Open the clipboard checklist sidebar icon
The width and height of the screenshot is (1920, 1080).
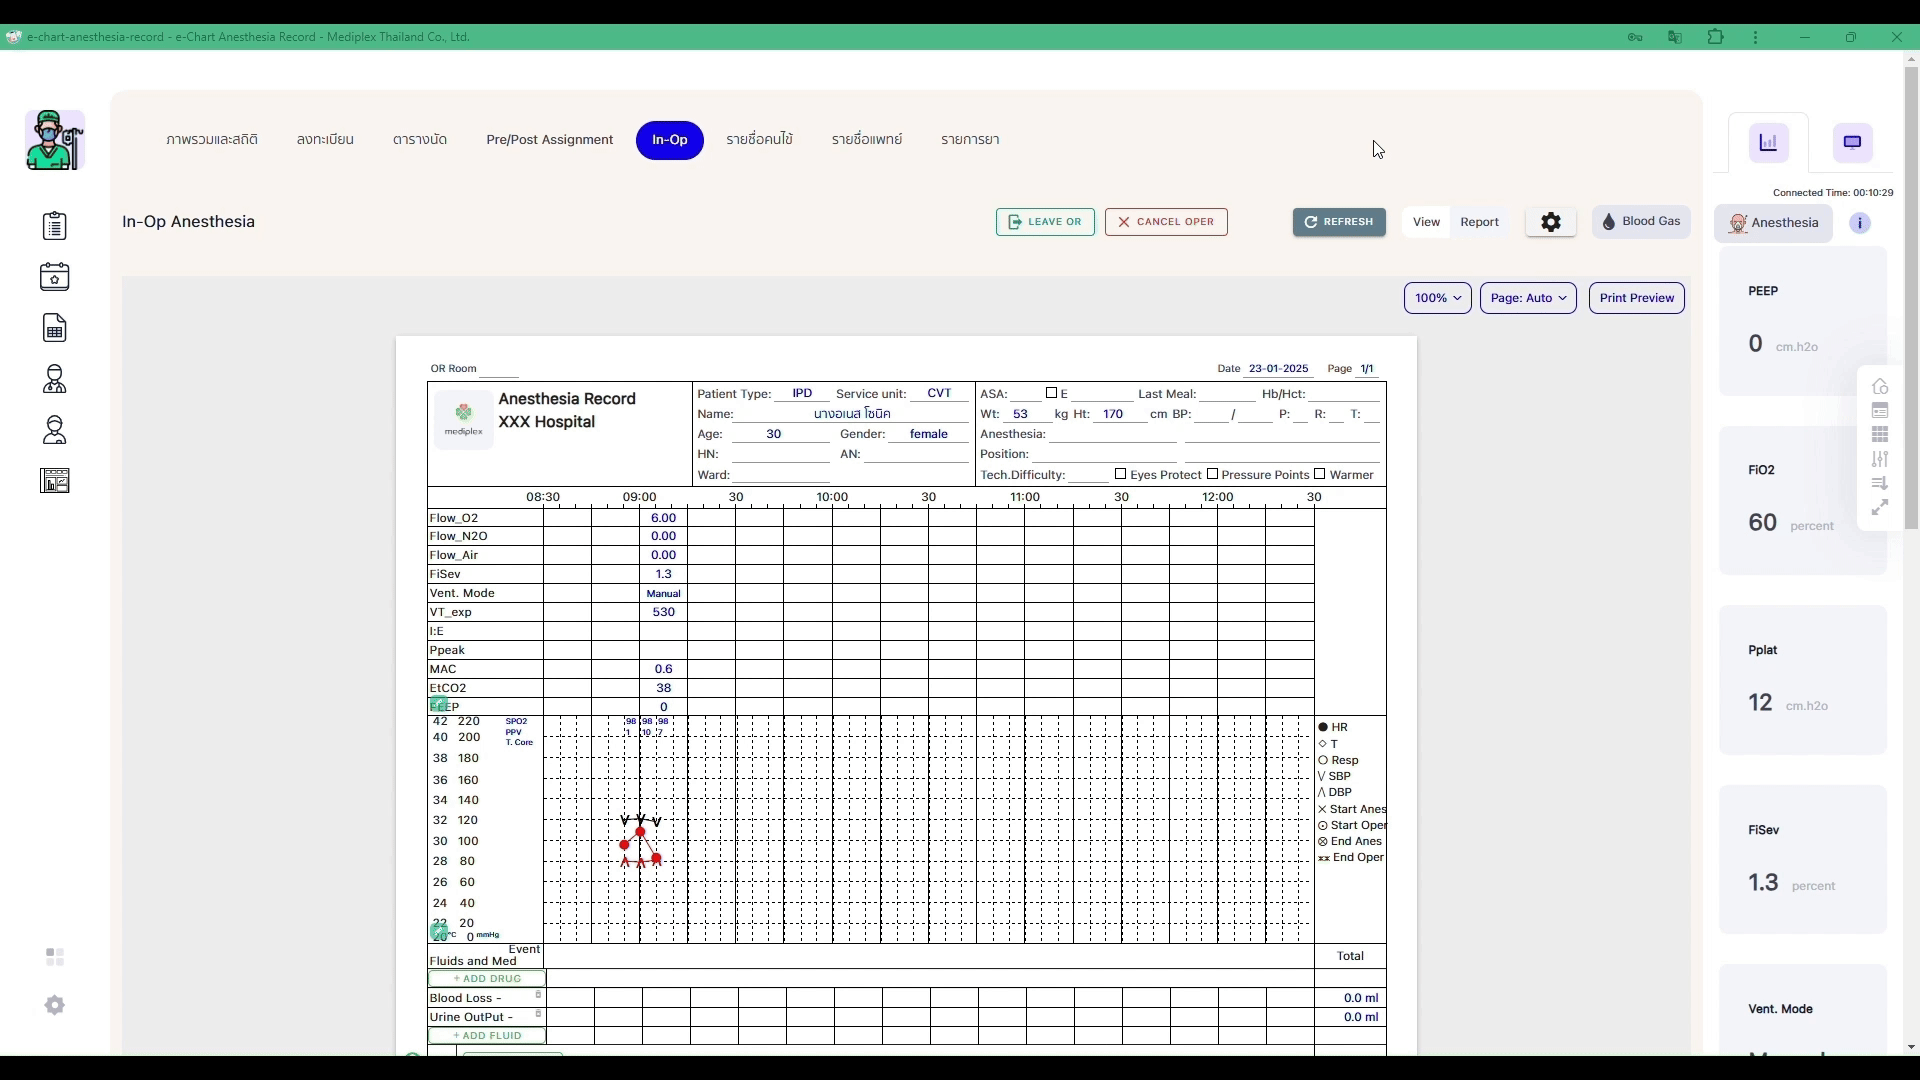55,226
